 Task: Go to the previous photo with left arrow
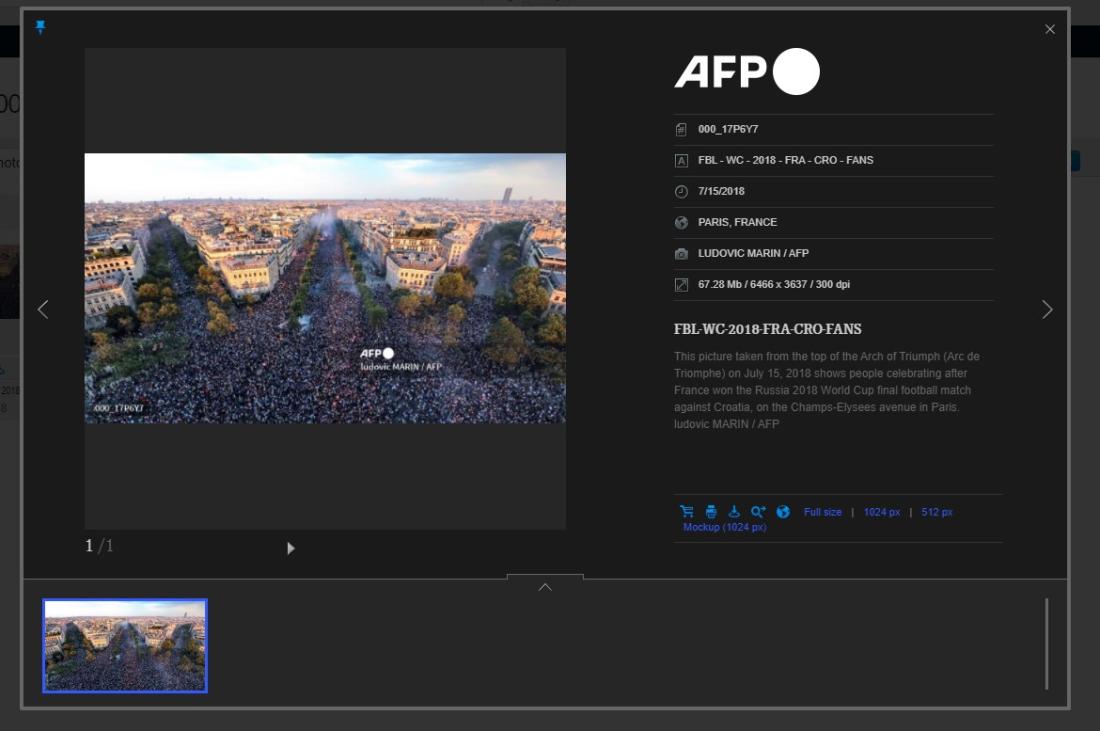[x=43, y=309]
